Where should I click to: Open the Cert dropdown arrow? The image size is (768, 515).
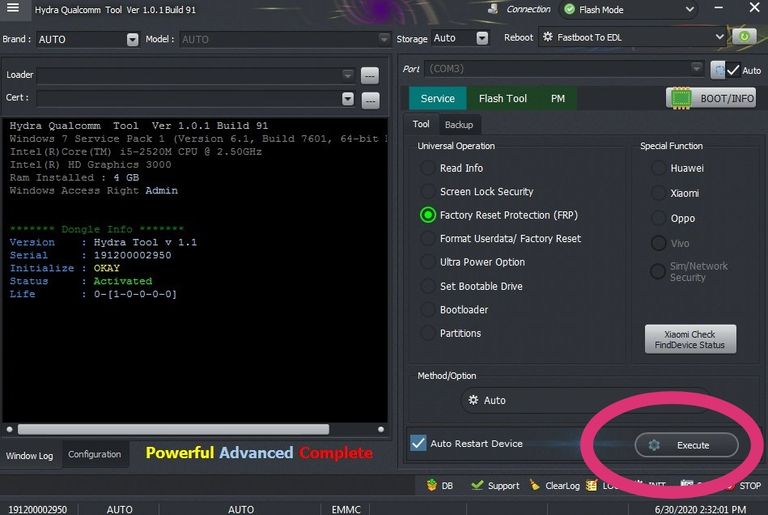click(x=347, y=99)
